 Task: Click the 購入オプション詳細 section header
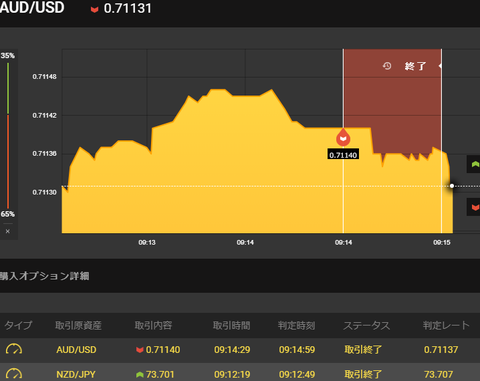click(x=45, y=276)
